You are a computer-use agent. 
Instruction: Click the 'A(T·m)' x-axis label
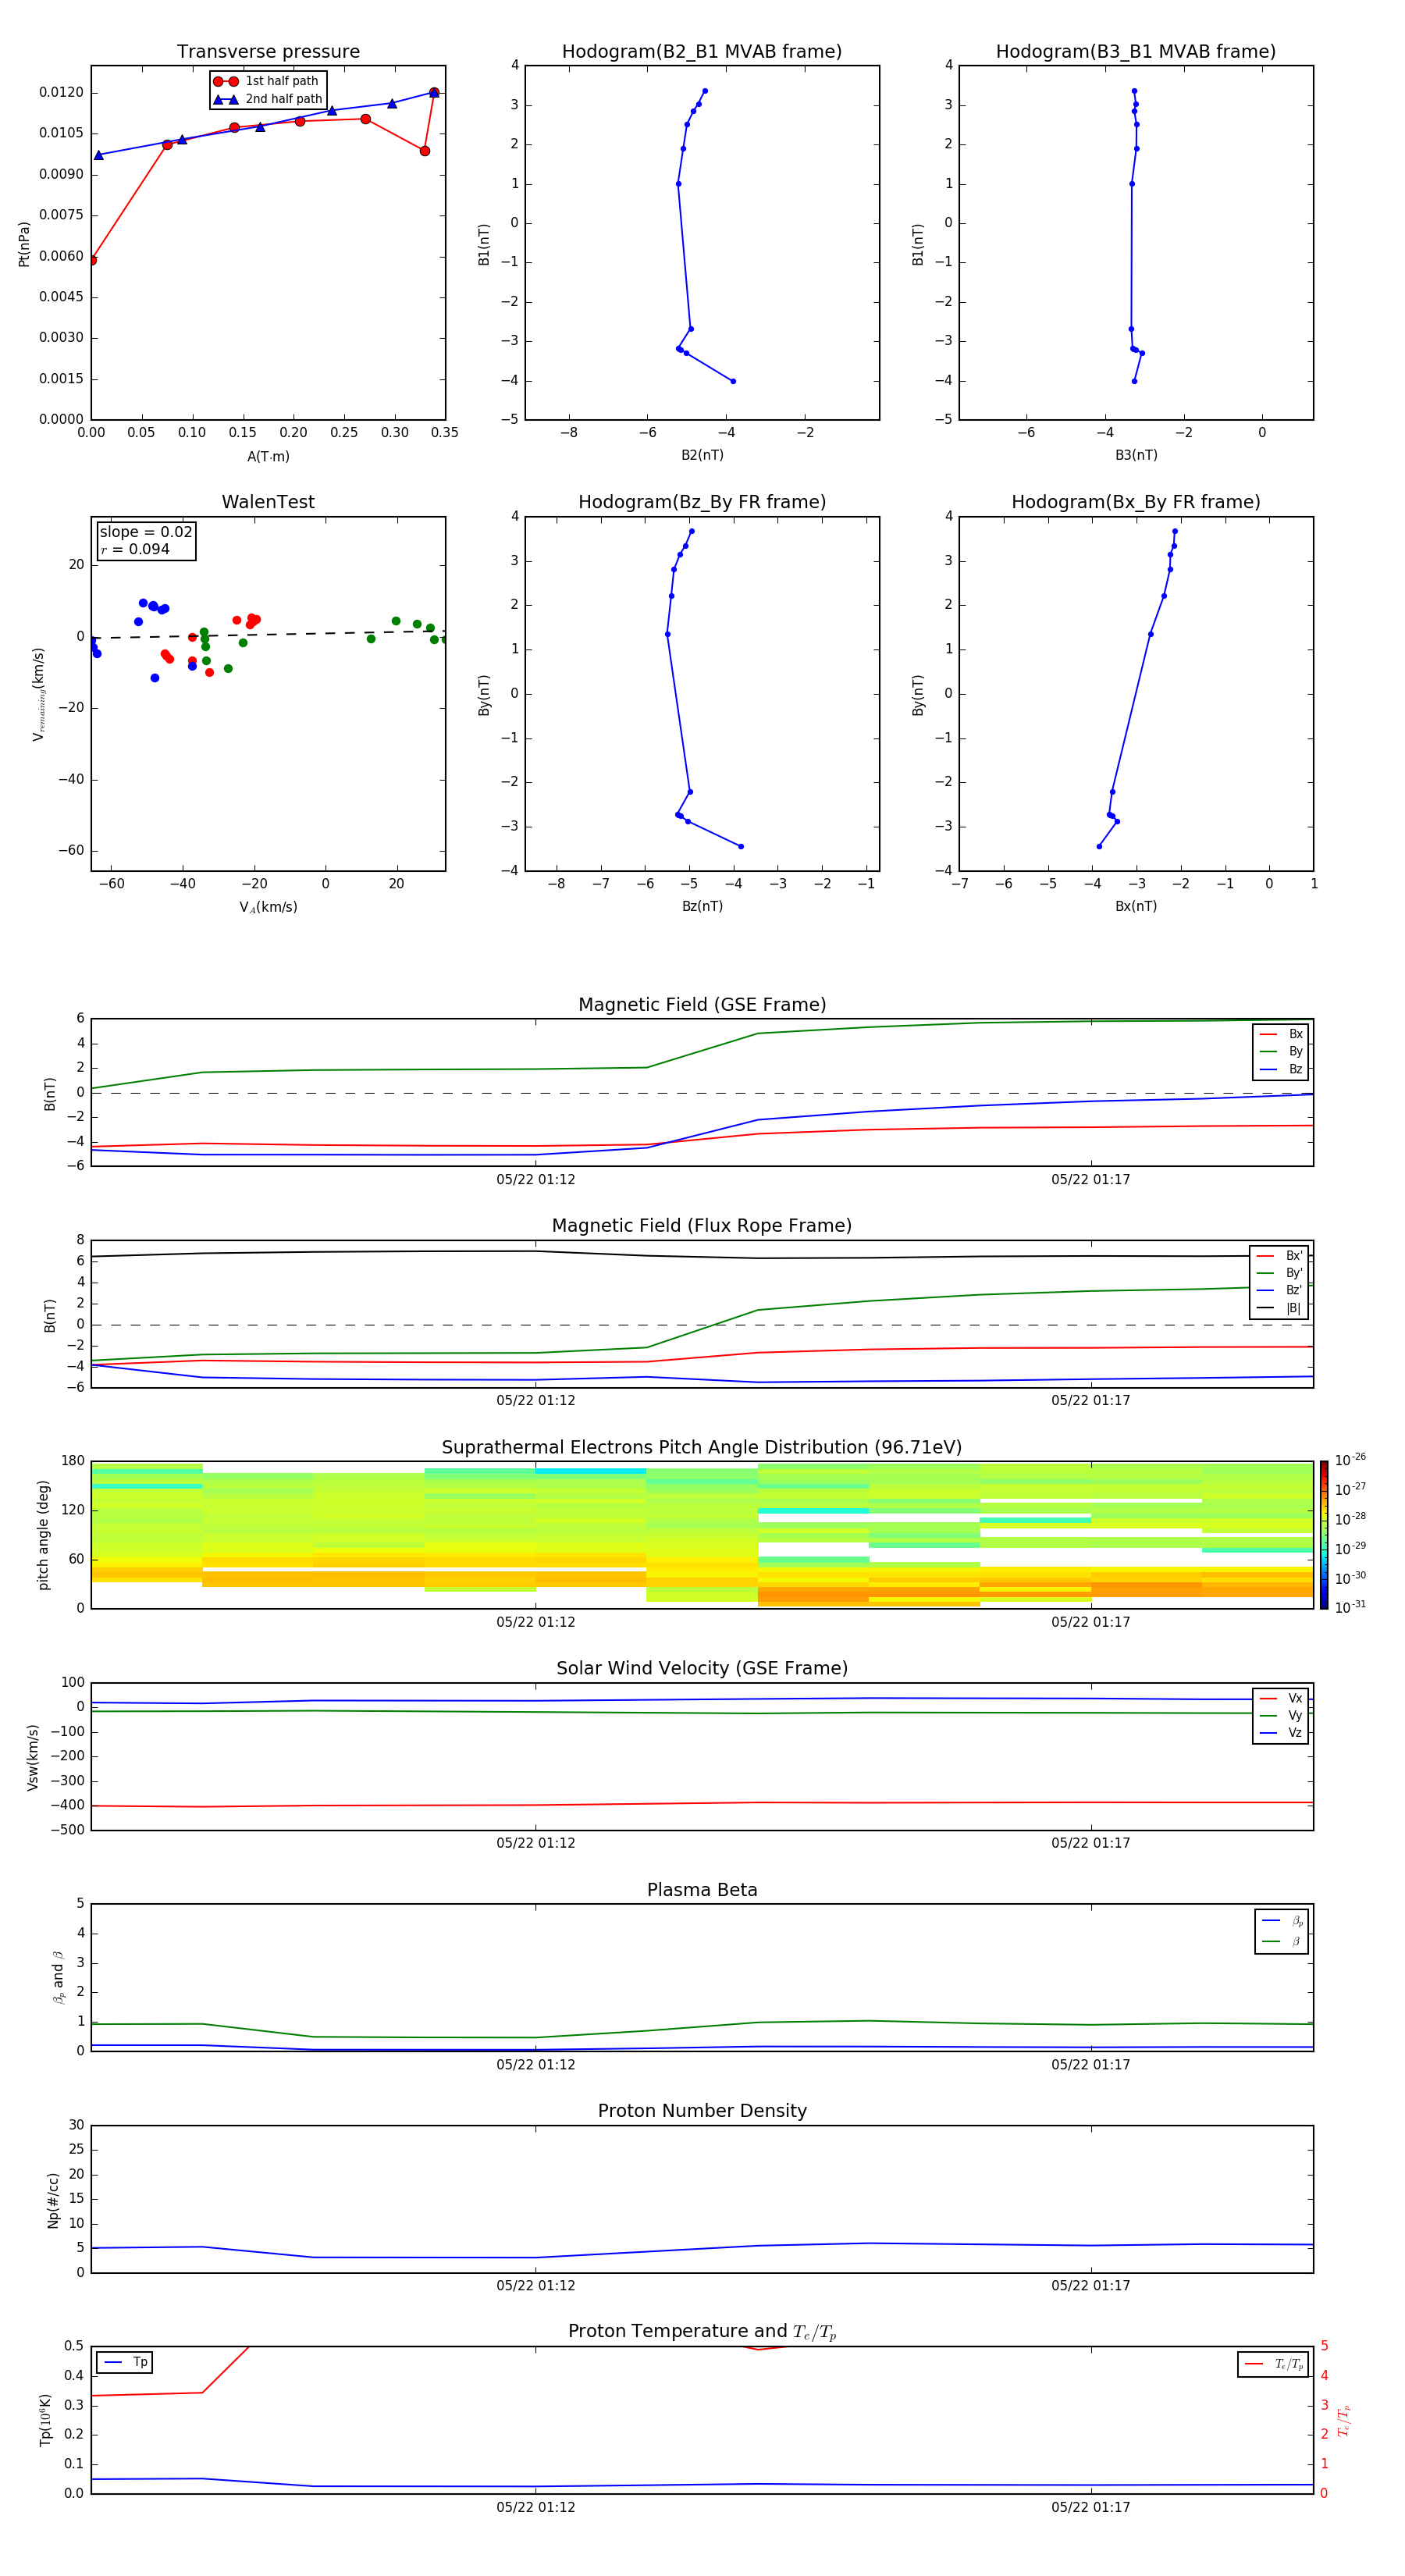point(268,457)
